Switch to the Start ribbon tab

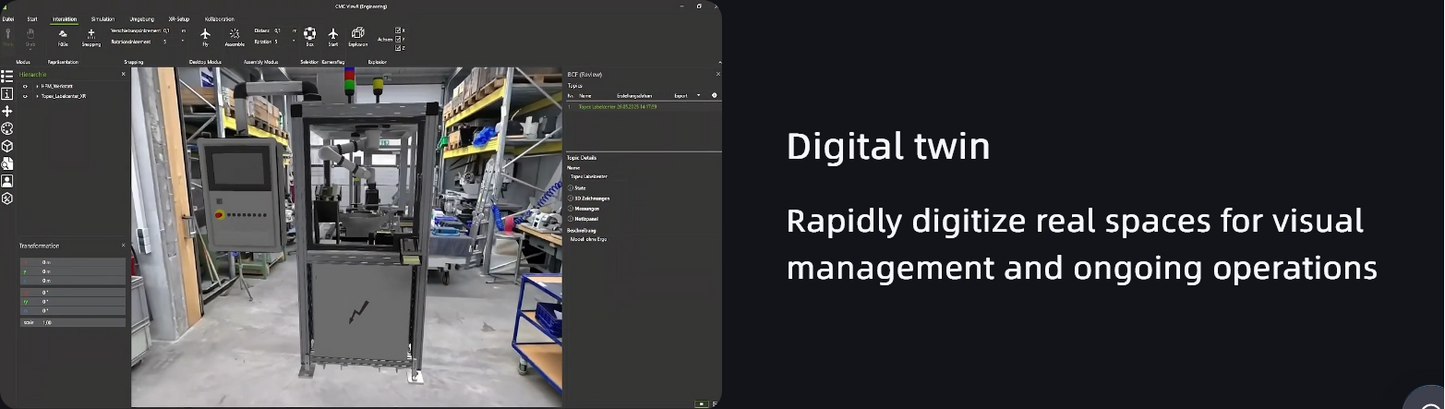click(x=32, y=19)
